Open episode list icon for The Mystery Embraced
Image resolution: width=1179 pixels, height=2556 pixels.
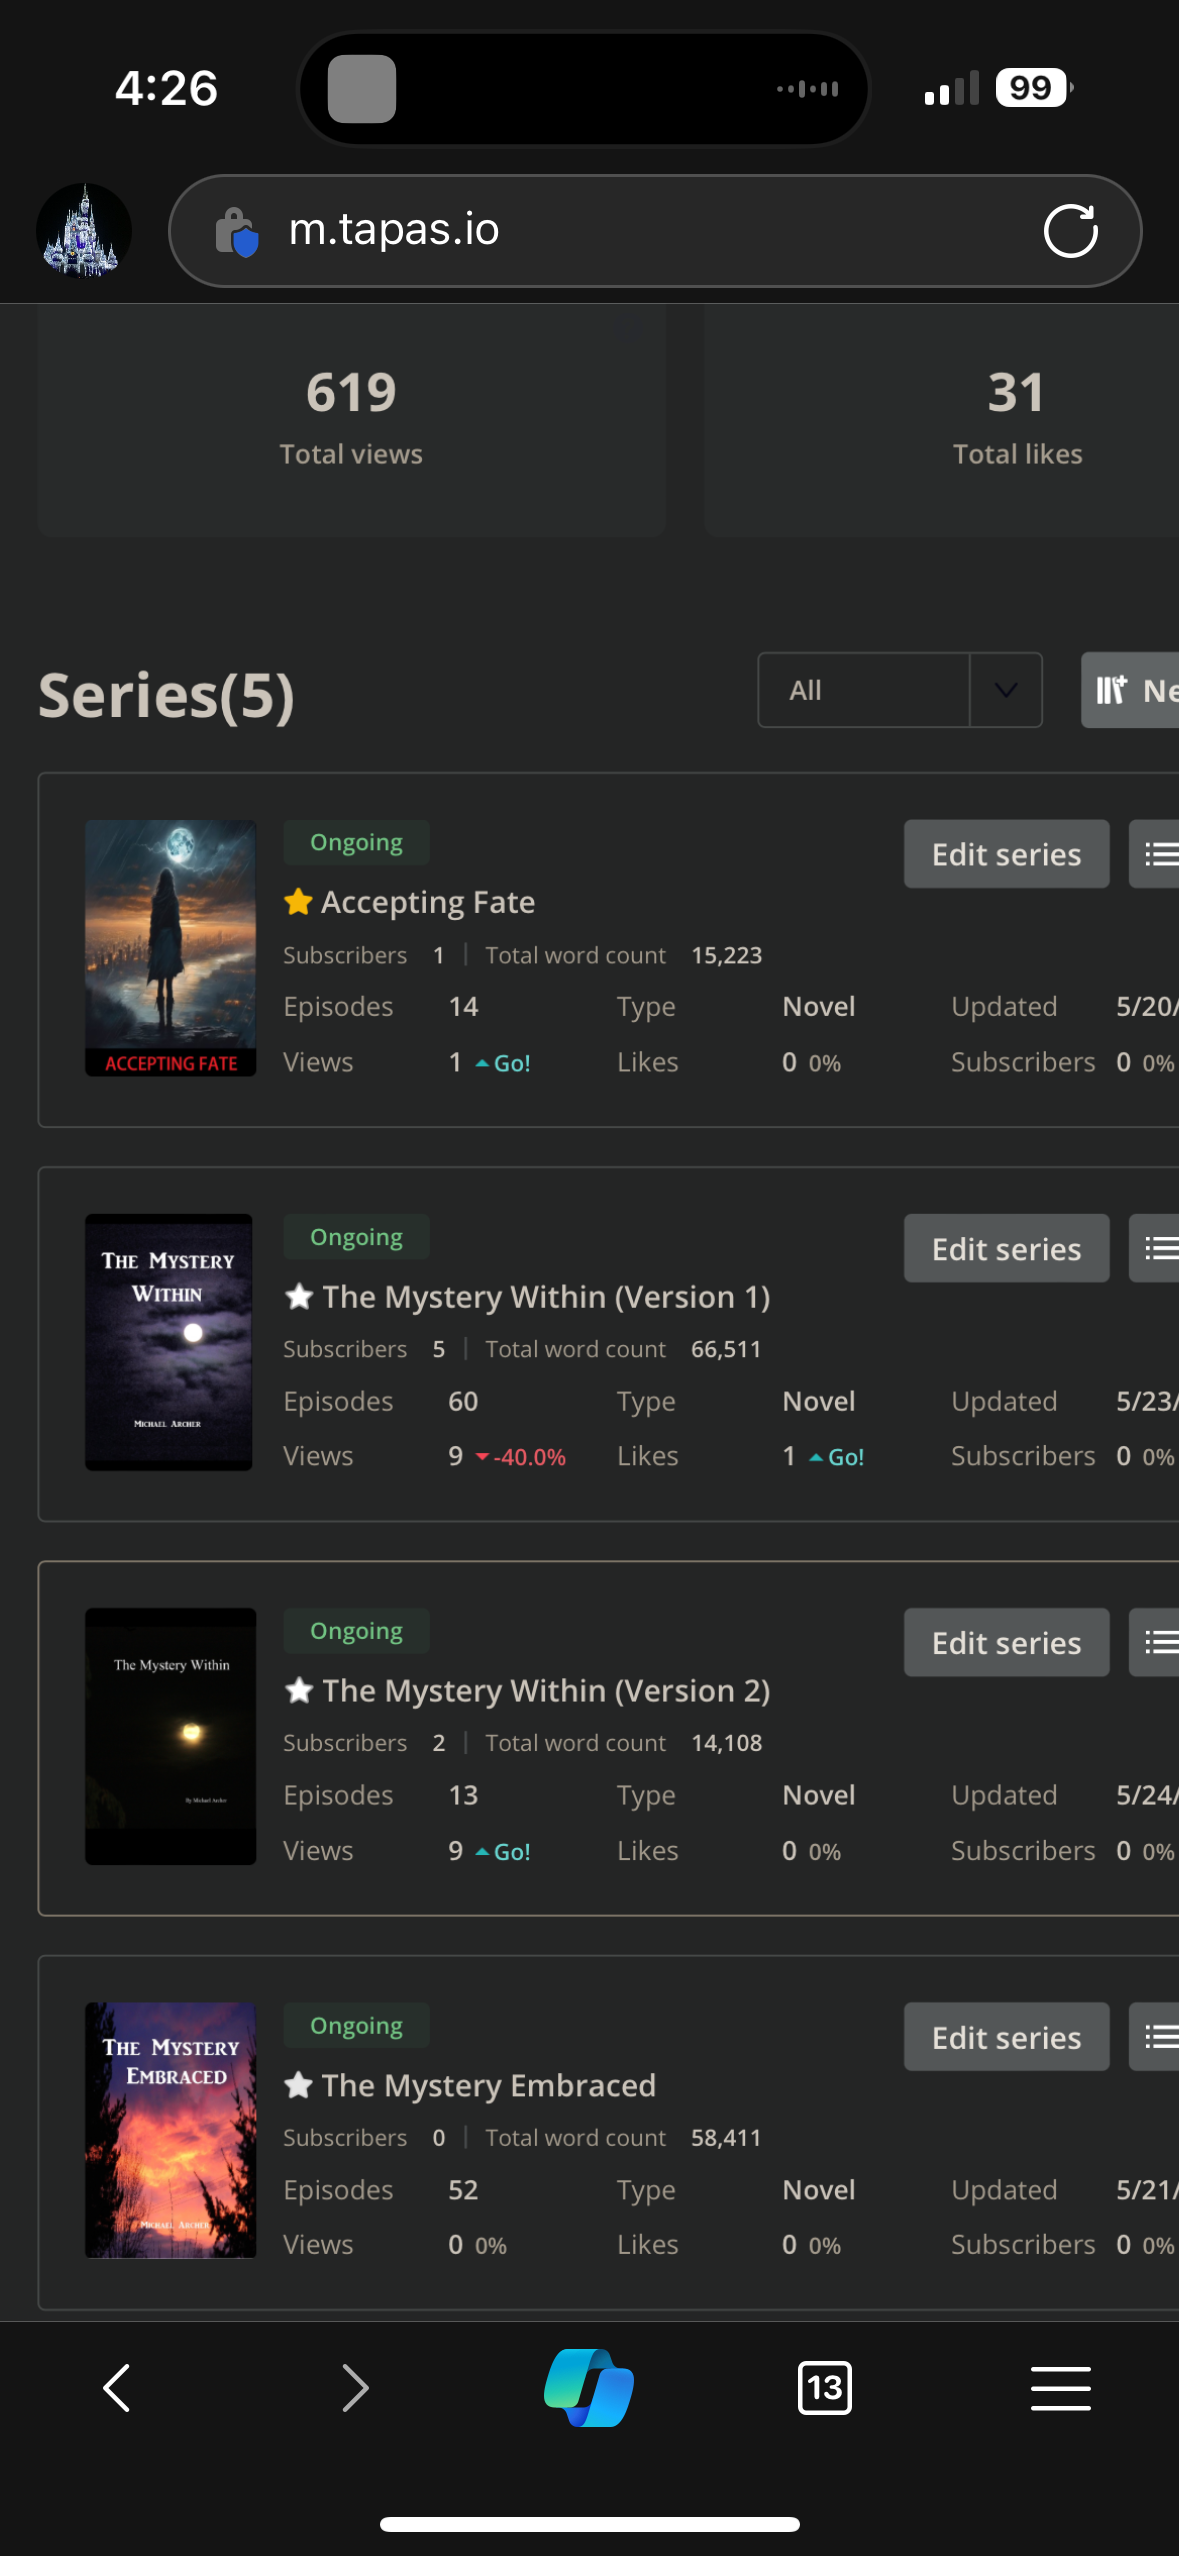coord(1158,2036)
